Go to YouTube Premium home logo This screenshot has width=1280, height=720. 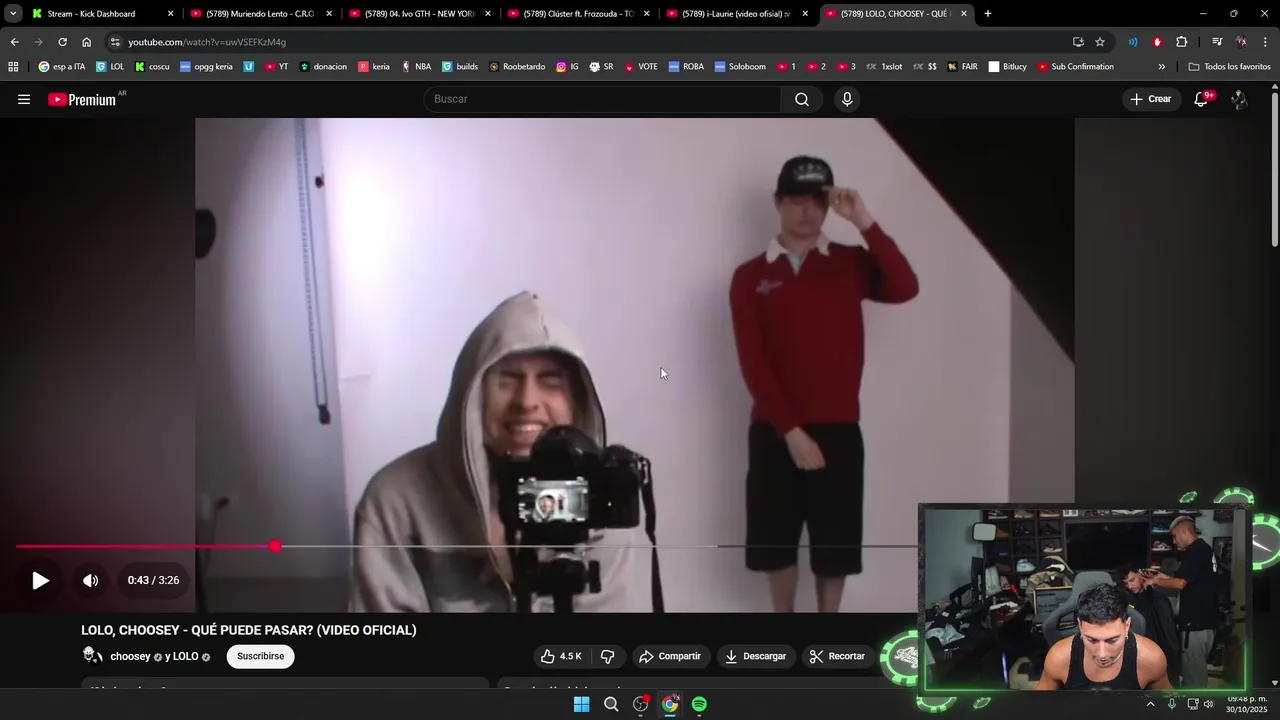pyautogui.click(x=82, y=100)
